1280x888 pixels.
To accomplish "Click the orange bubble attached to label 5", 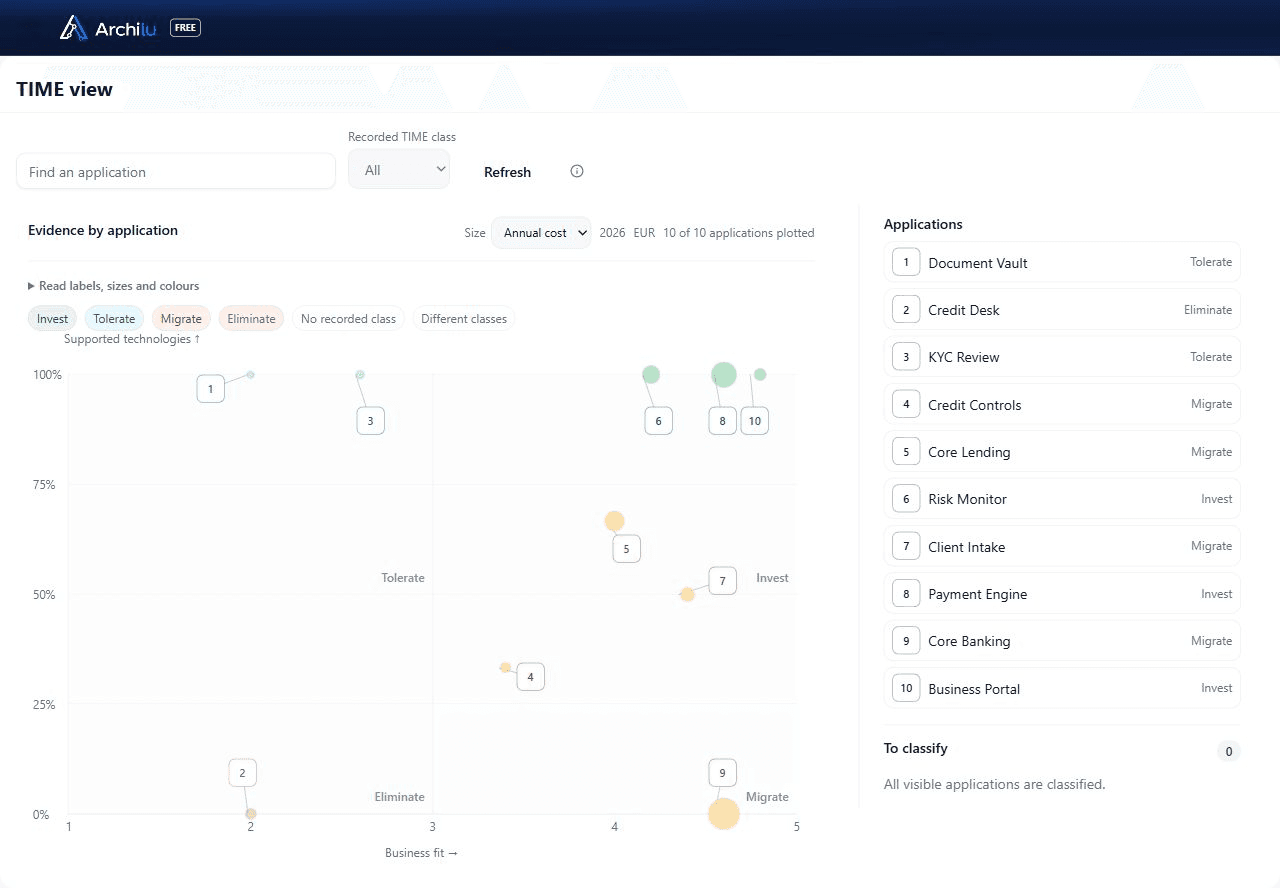I will point(614,521).
